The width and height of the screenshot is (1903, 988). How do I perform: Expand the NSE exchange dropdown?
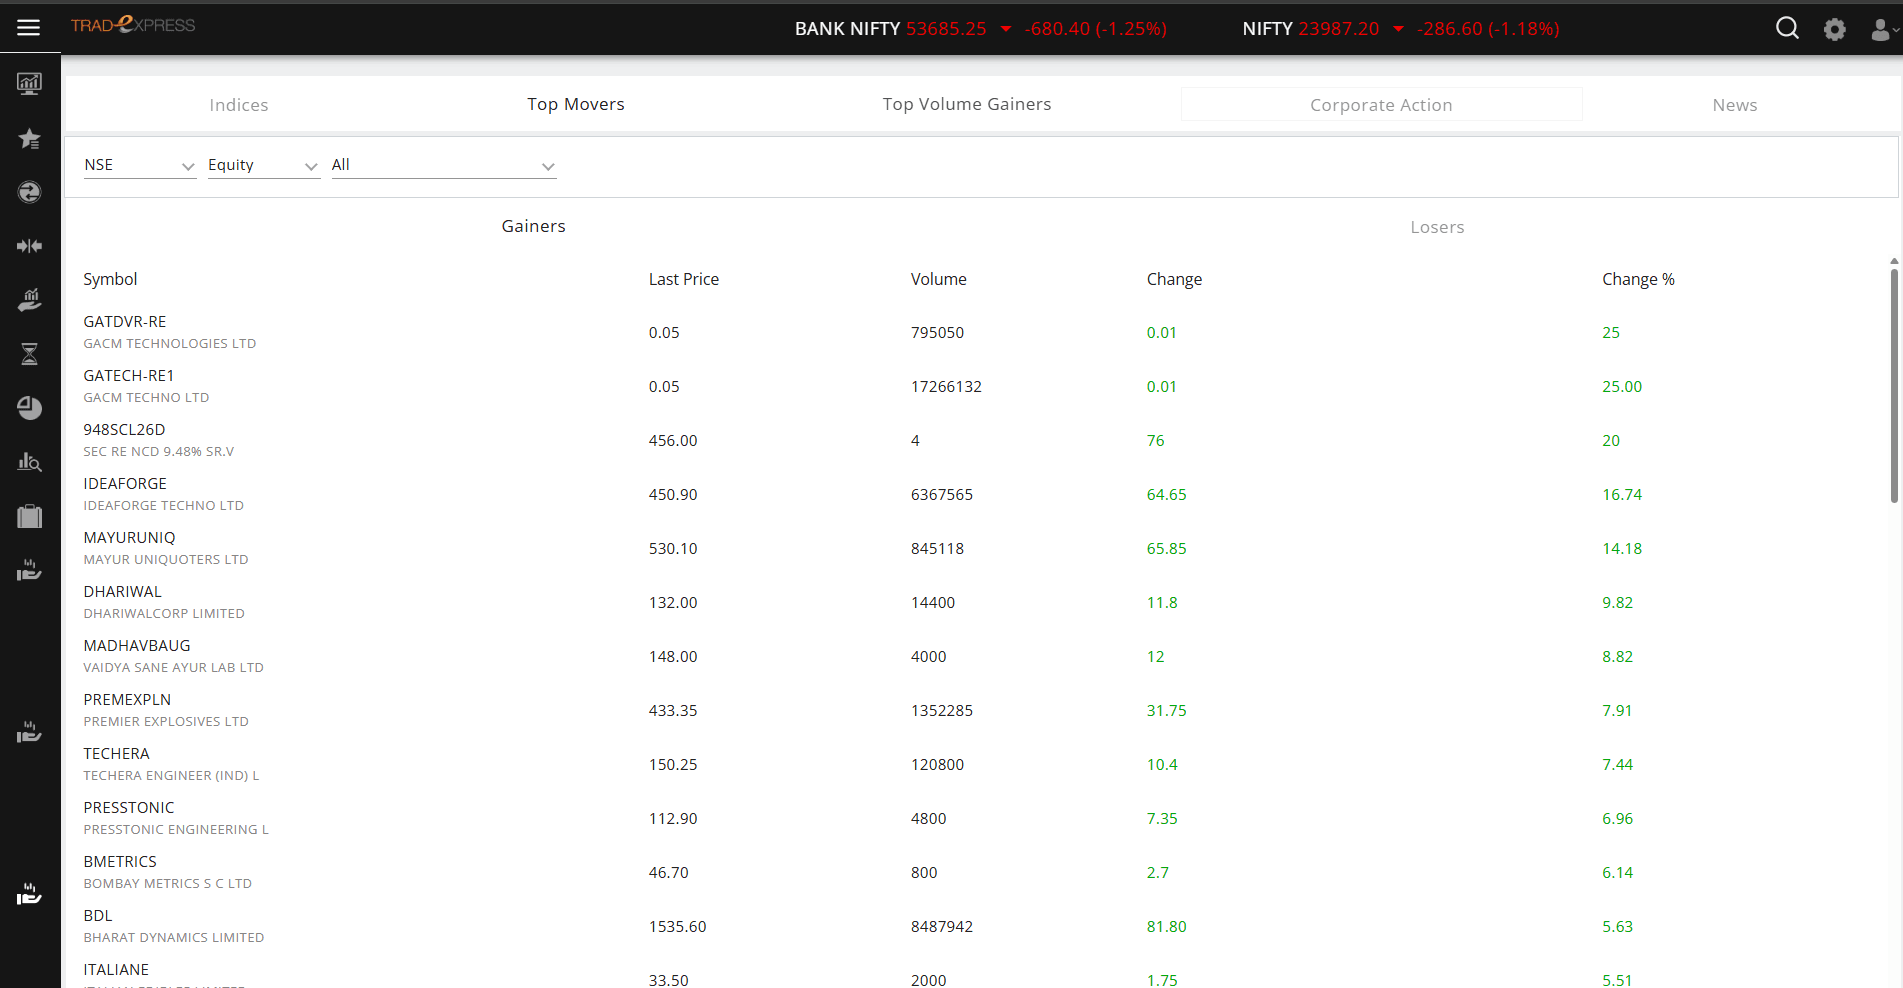click(x=139, y=164)
